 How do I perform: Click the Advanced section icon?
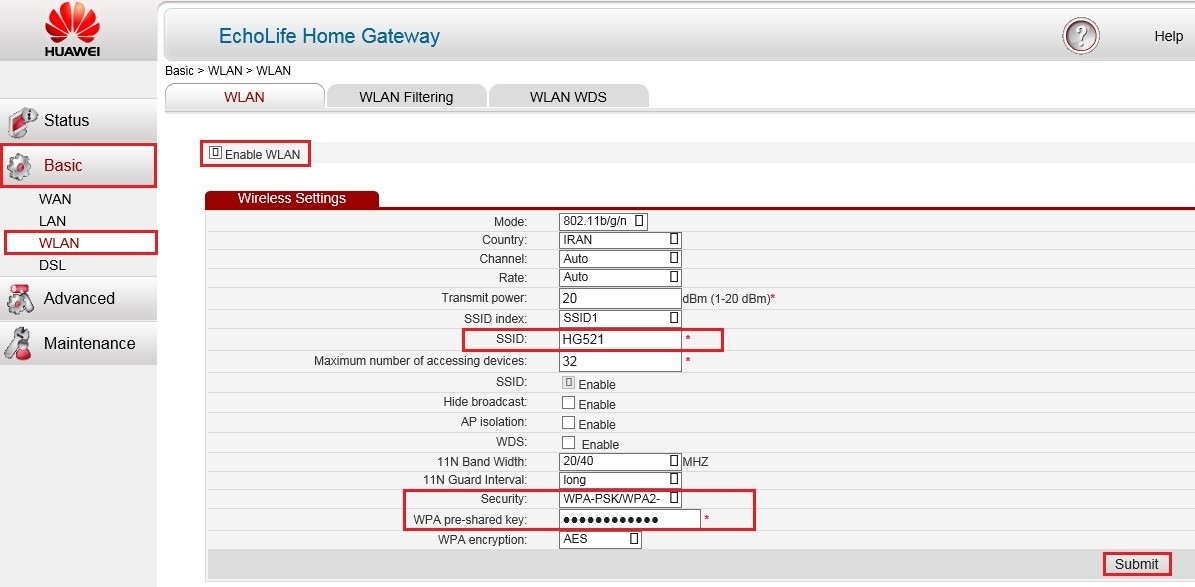click(22, 299)
